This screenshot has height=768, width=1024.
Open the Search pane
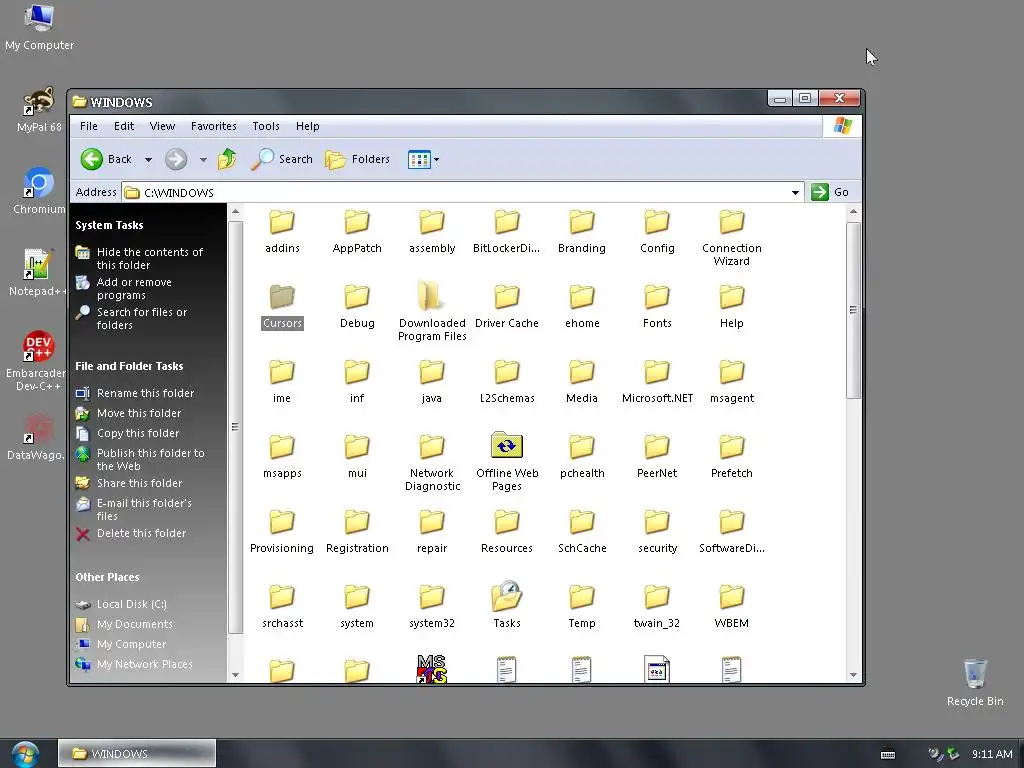pyautogui.click(x=282, y=159)
